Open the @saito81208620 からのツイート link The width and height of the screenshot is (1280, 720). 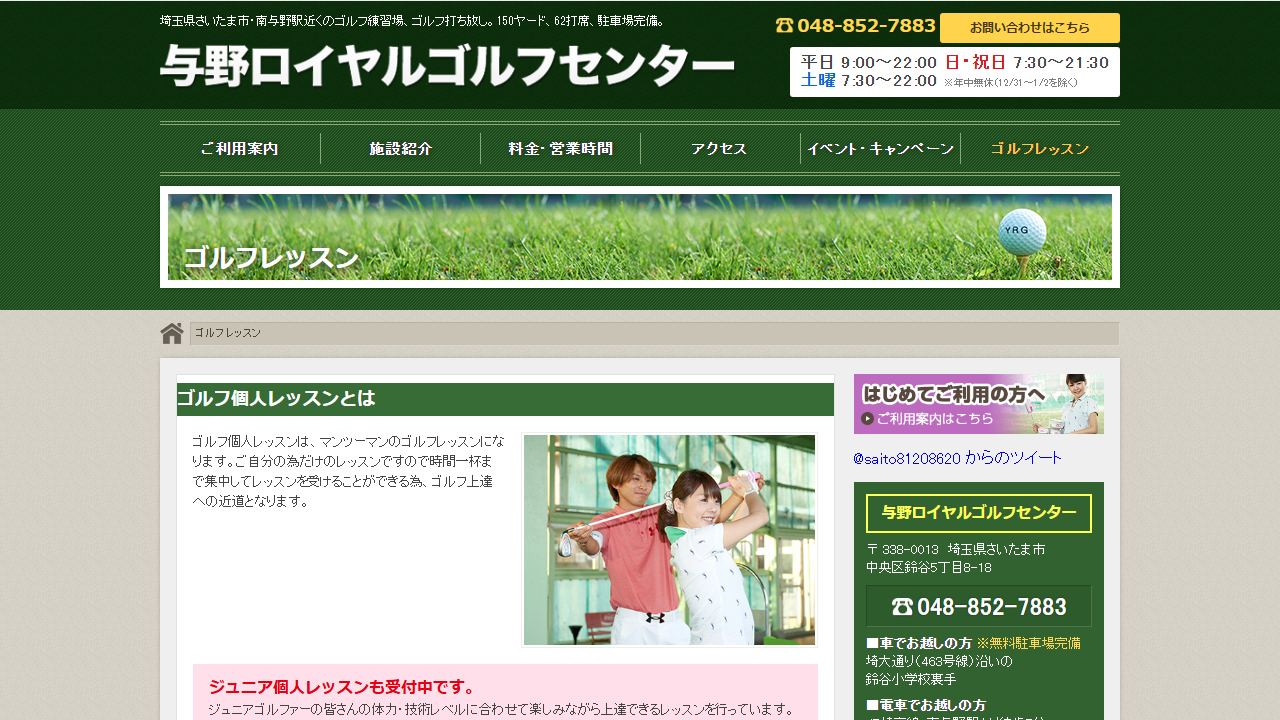coord(957,458)
